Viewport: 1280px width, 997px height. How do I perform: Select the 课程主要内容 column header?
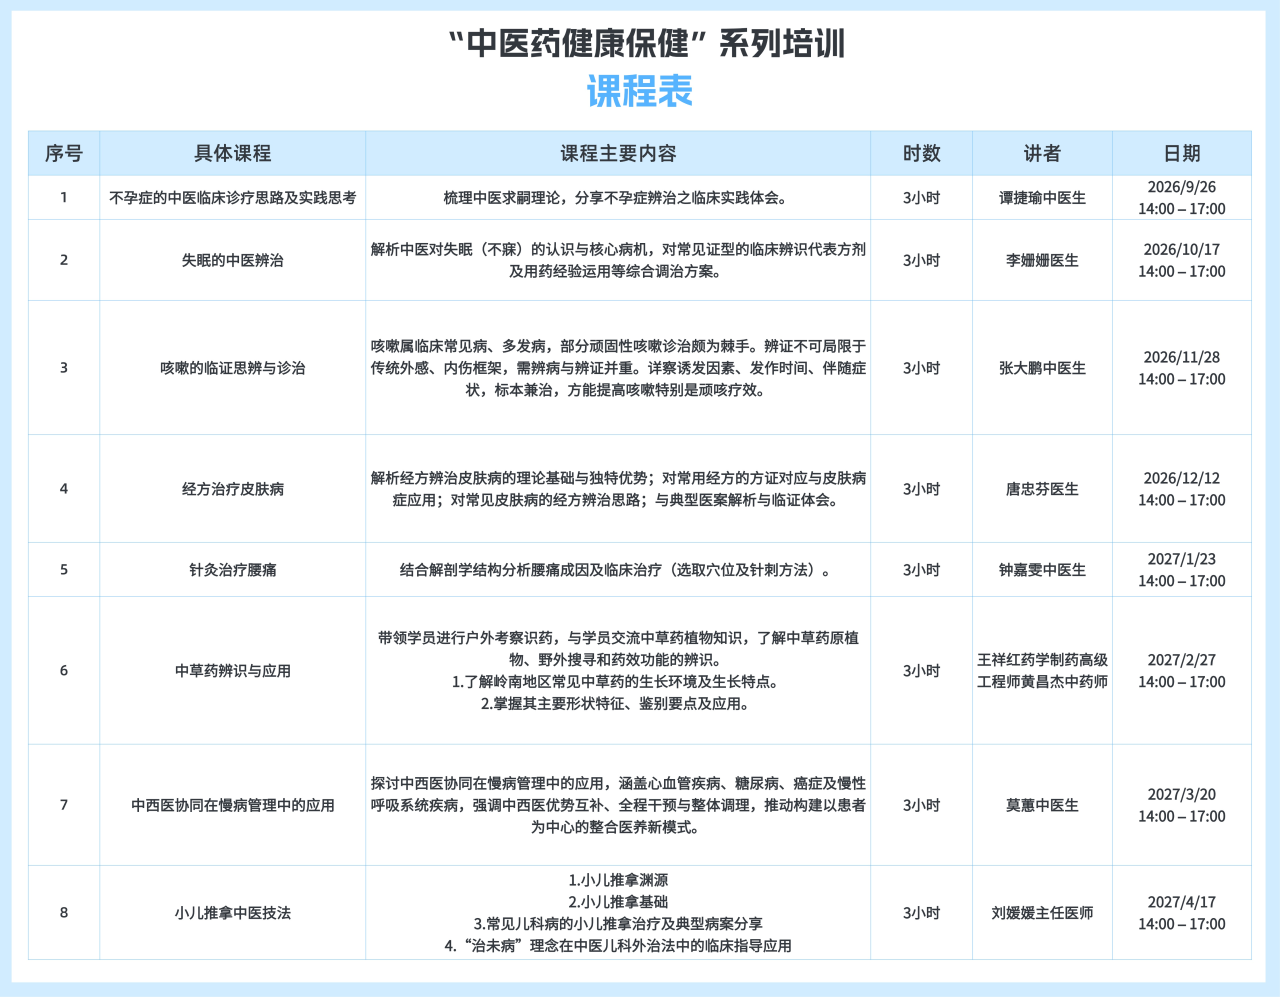(618, 153)
